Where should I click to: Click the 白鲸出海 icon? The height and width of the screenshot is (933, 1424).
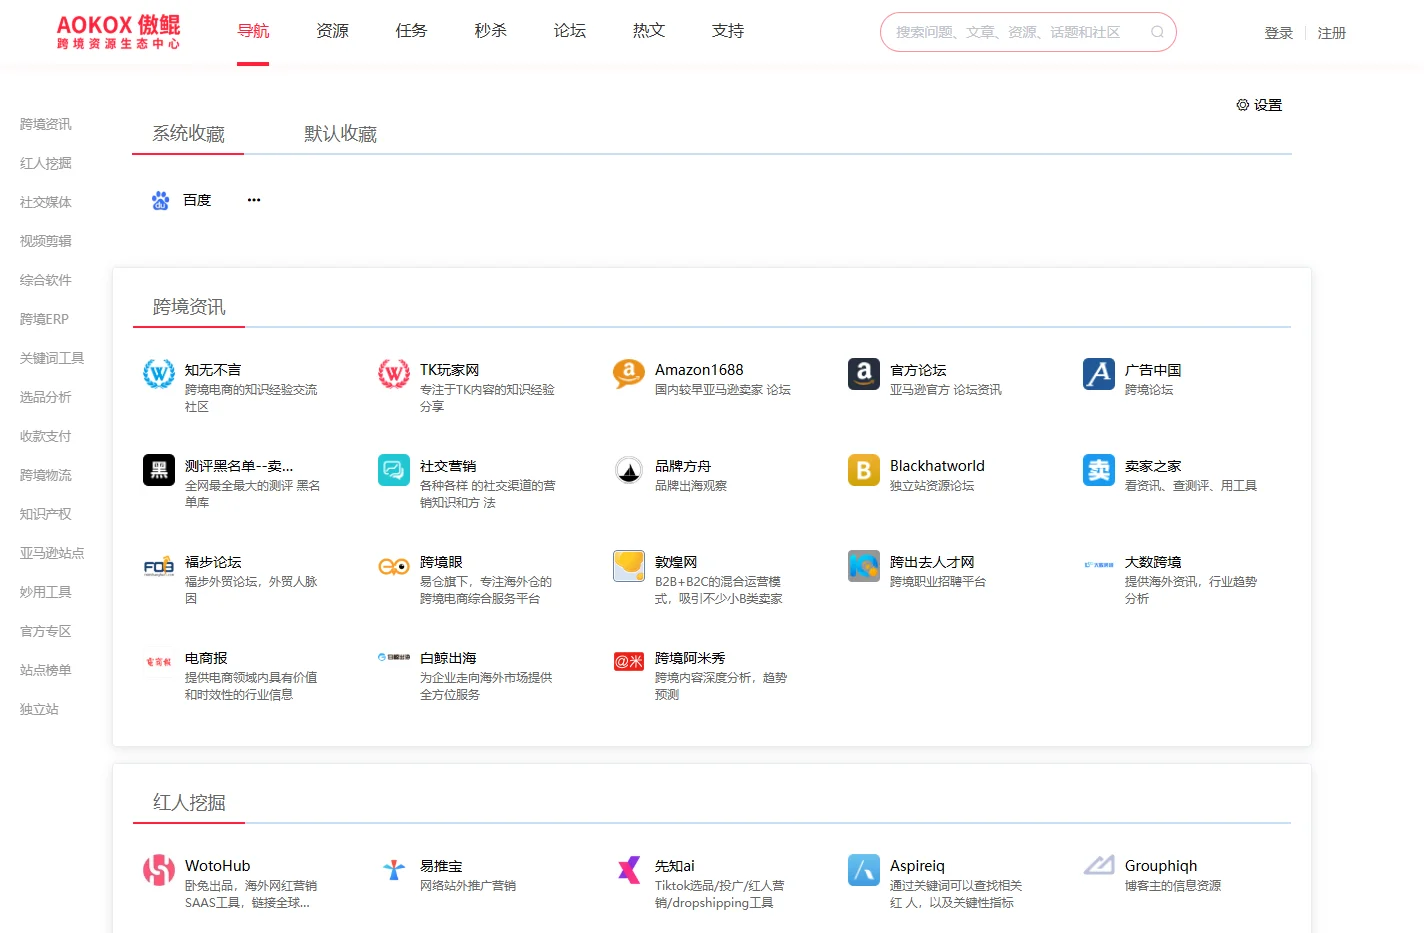click(394, 658)
